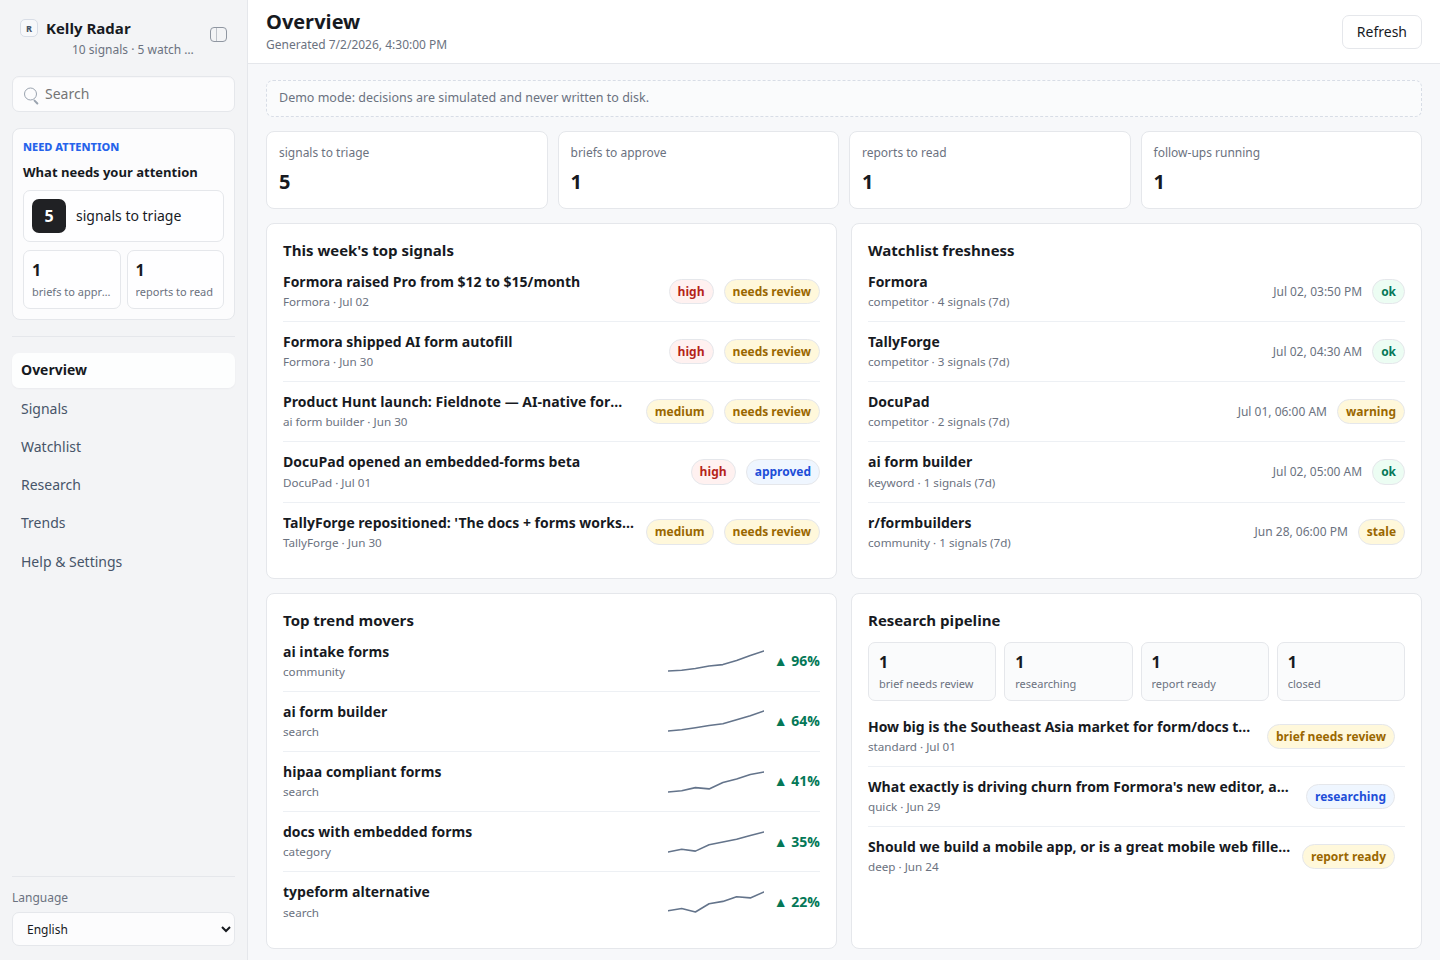The height and width of the screenshot is (960, 1440).
Task: Click the typeform alternative sparkline chart
Action: [x=716, y=902]
